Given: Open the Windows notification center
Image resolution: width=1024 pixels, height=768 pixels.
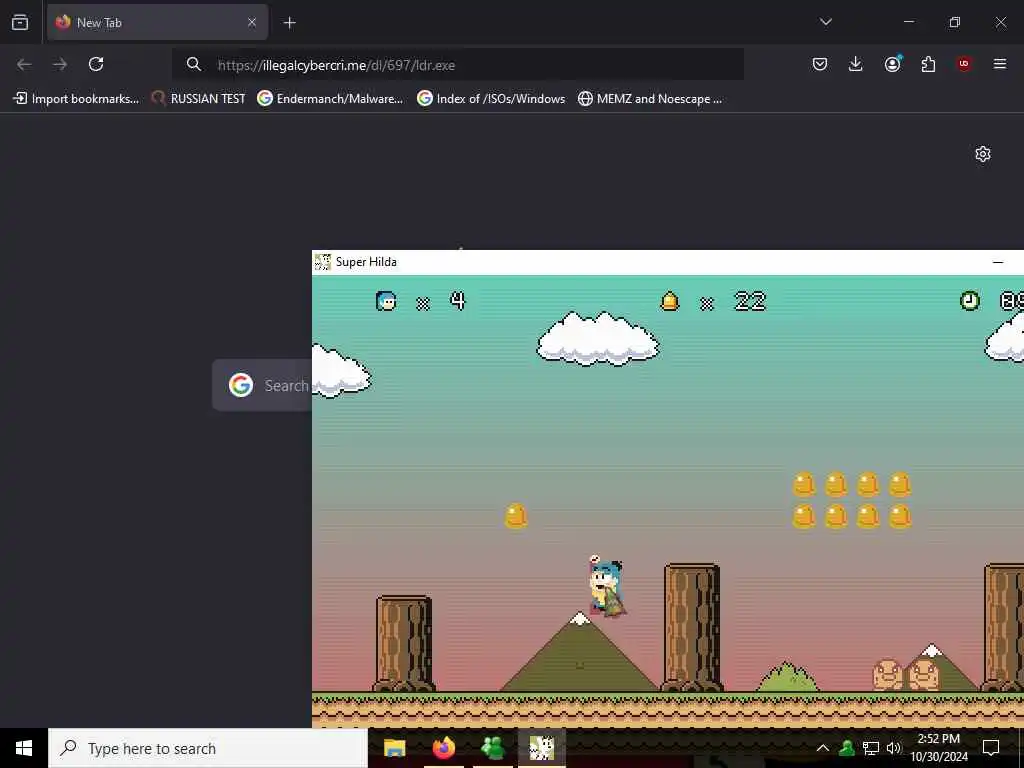Looking at the screenshot, I should click(x=991, y=748).
